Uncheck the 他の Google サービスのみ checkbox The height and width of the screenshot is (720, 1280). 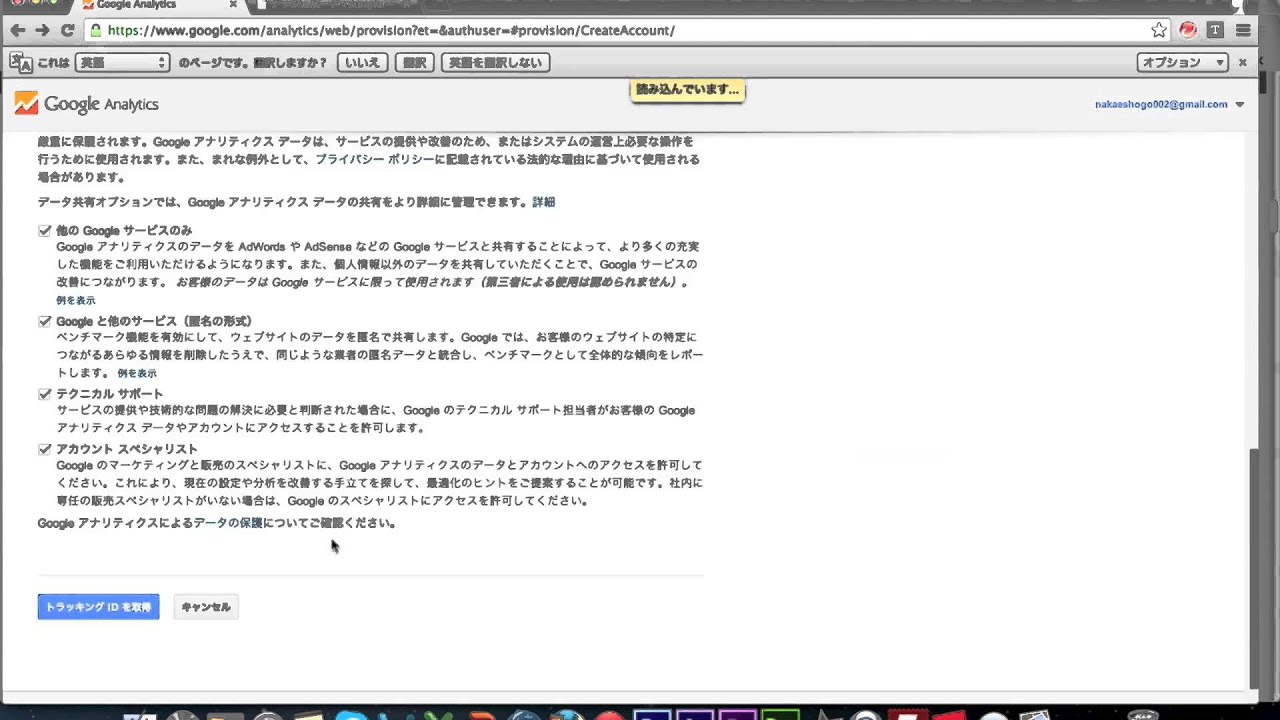point(45,231)
